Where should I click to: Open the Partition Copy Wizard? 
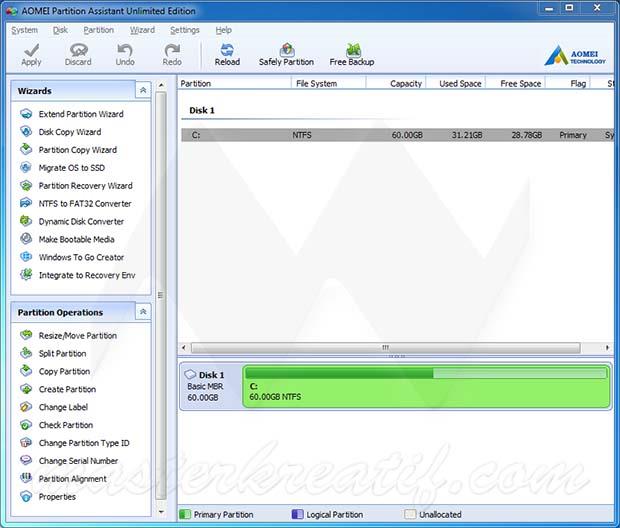point(78,150)
